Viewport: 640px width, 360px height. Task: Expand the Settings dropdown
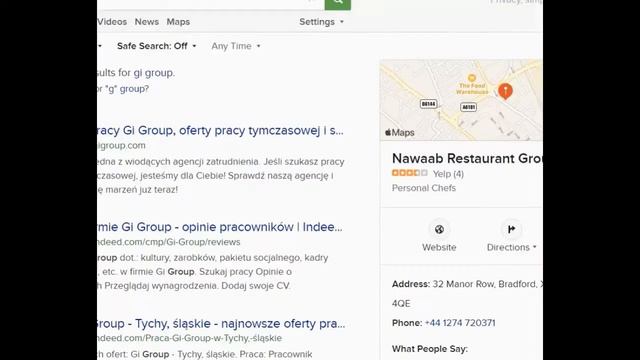coord(321,22)
